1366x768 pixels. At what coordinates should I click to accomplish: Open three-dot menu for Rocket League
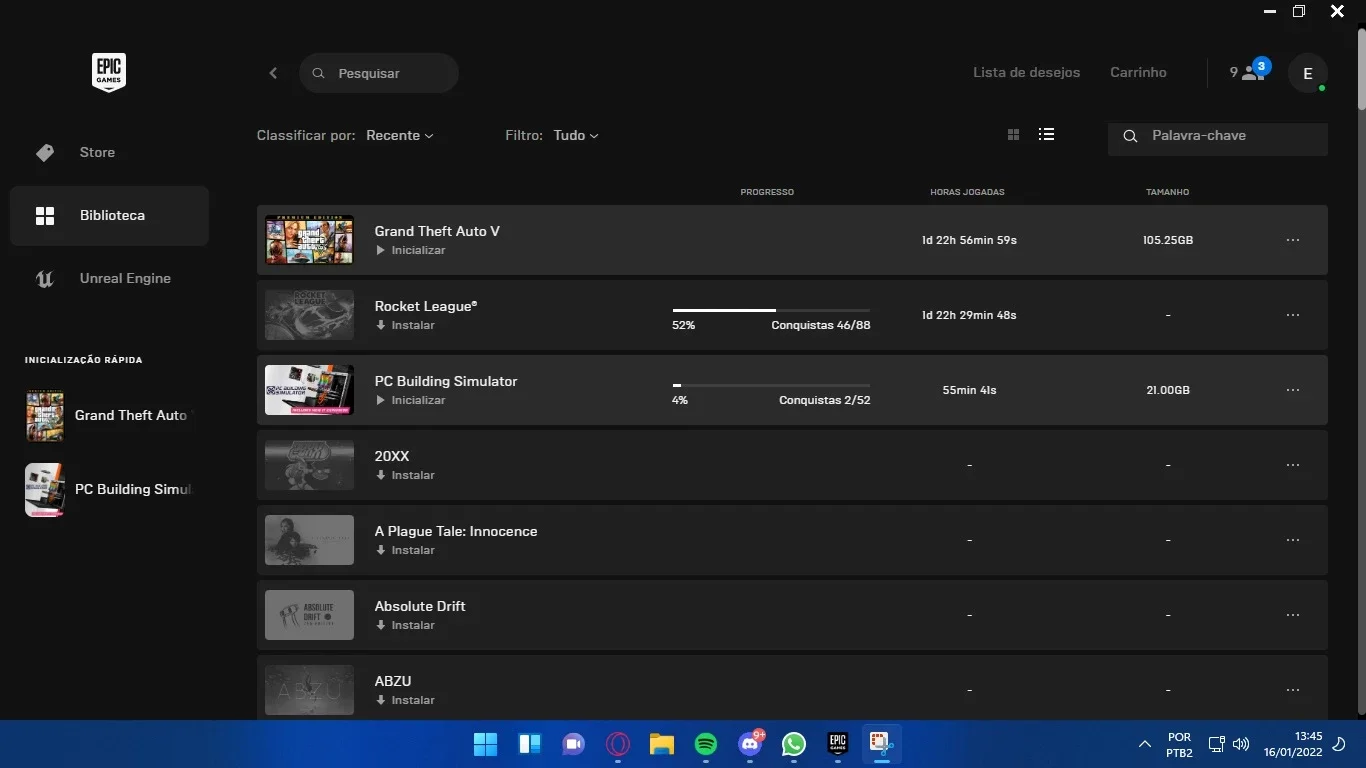[1293, 315]
